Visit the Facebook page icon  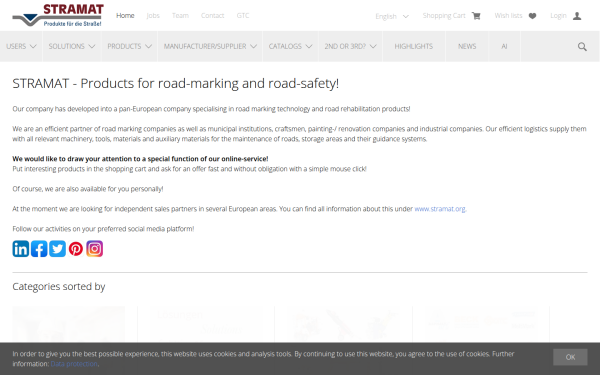[x=39, y=249]
